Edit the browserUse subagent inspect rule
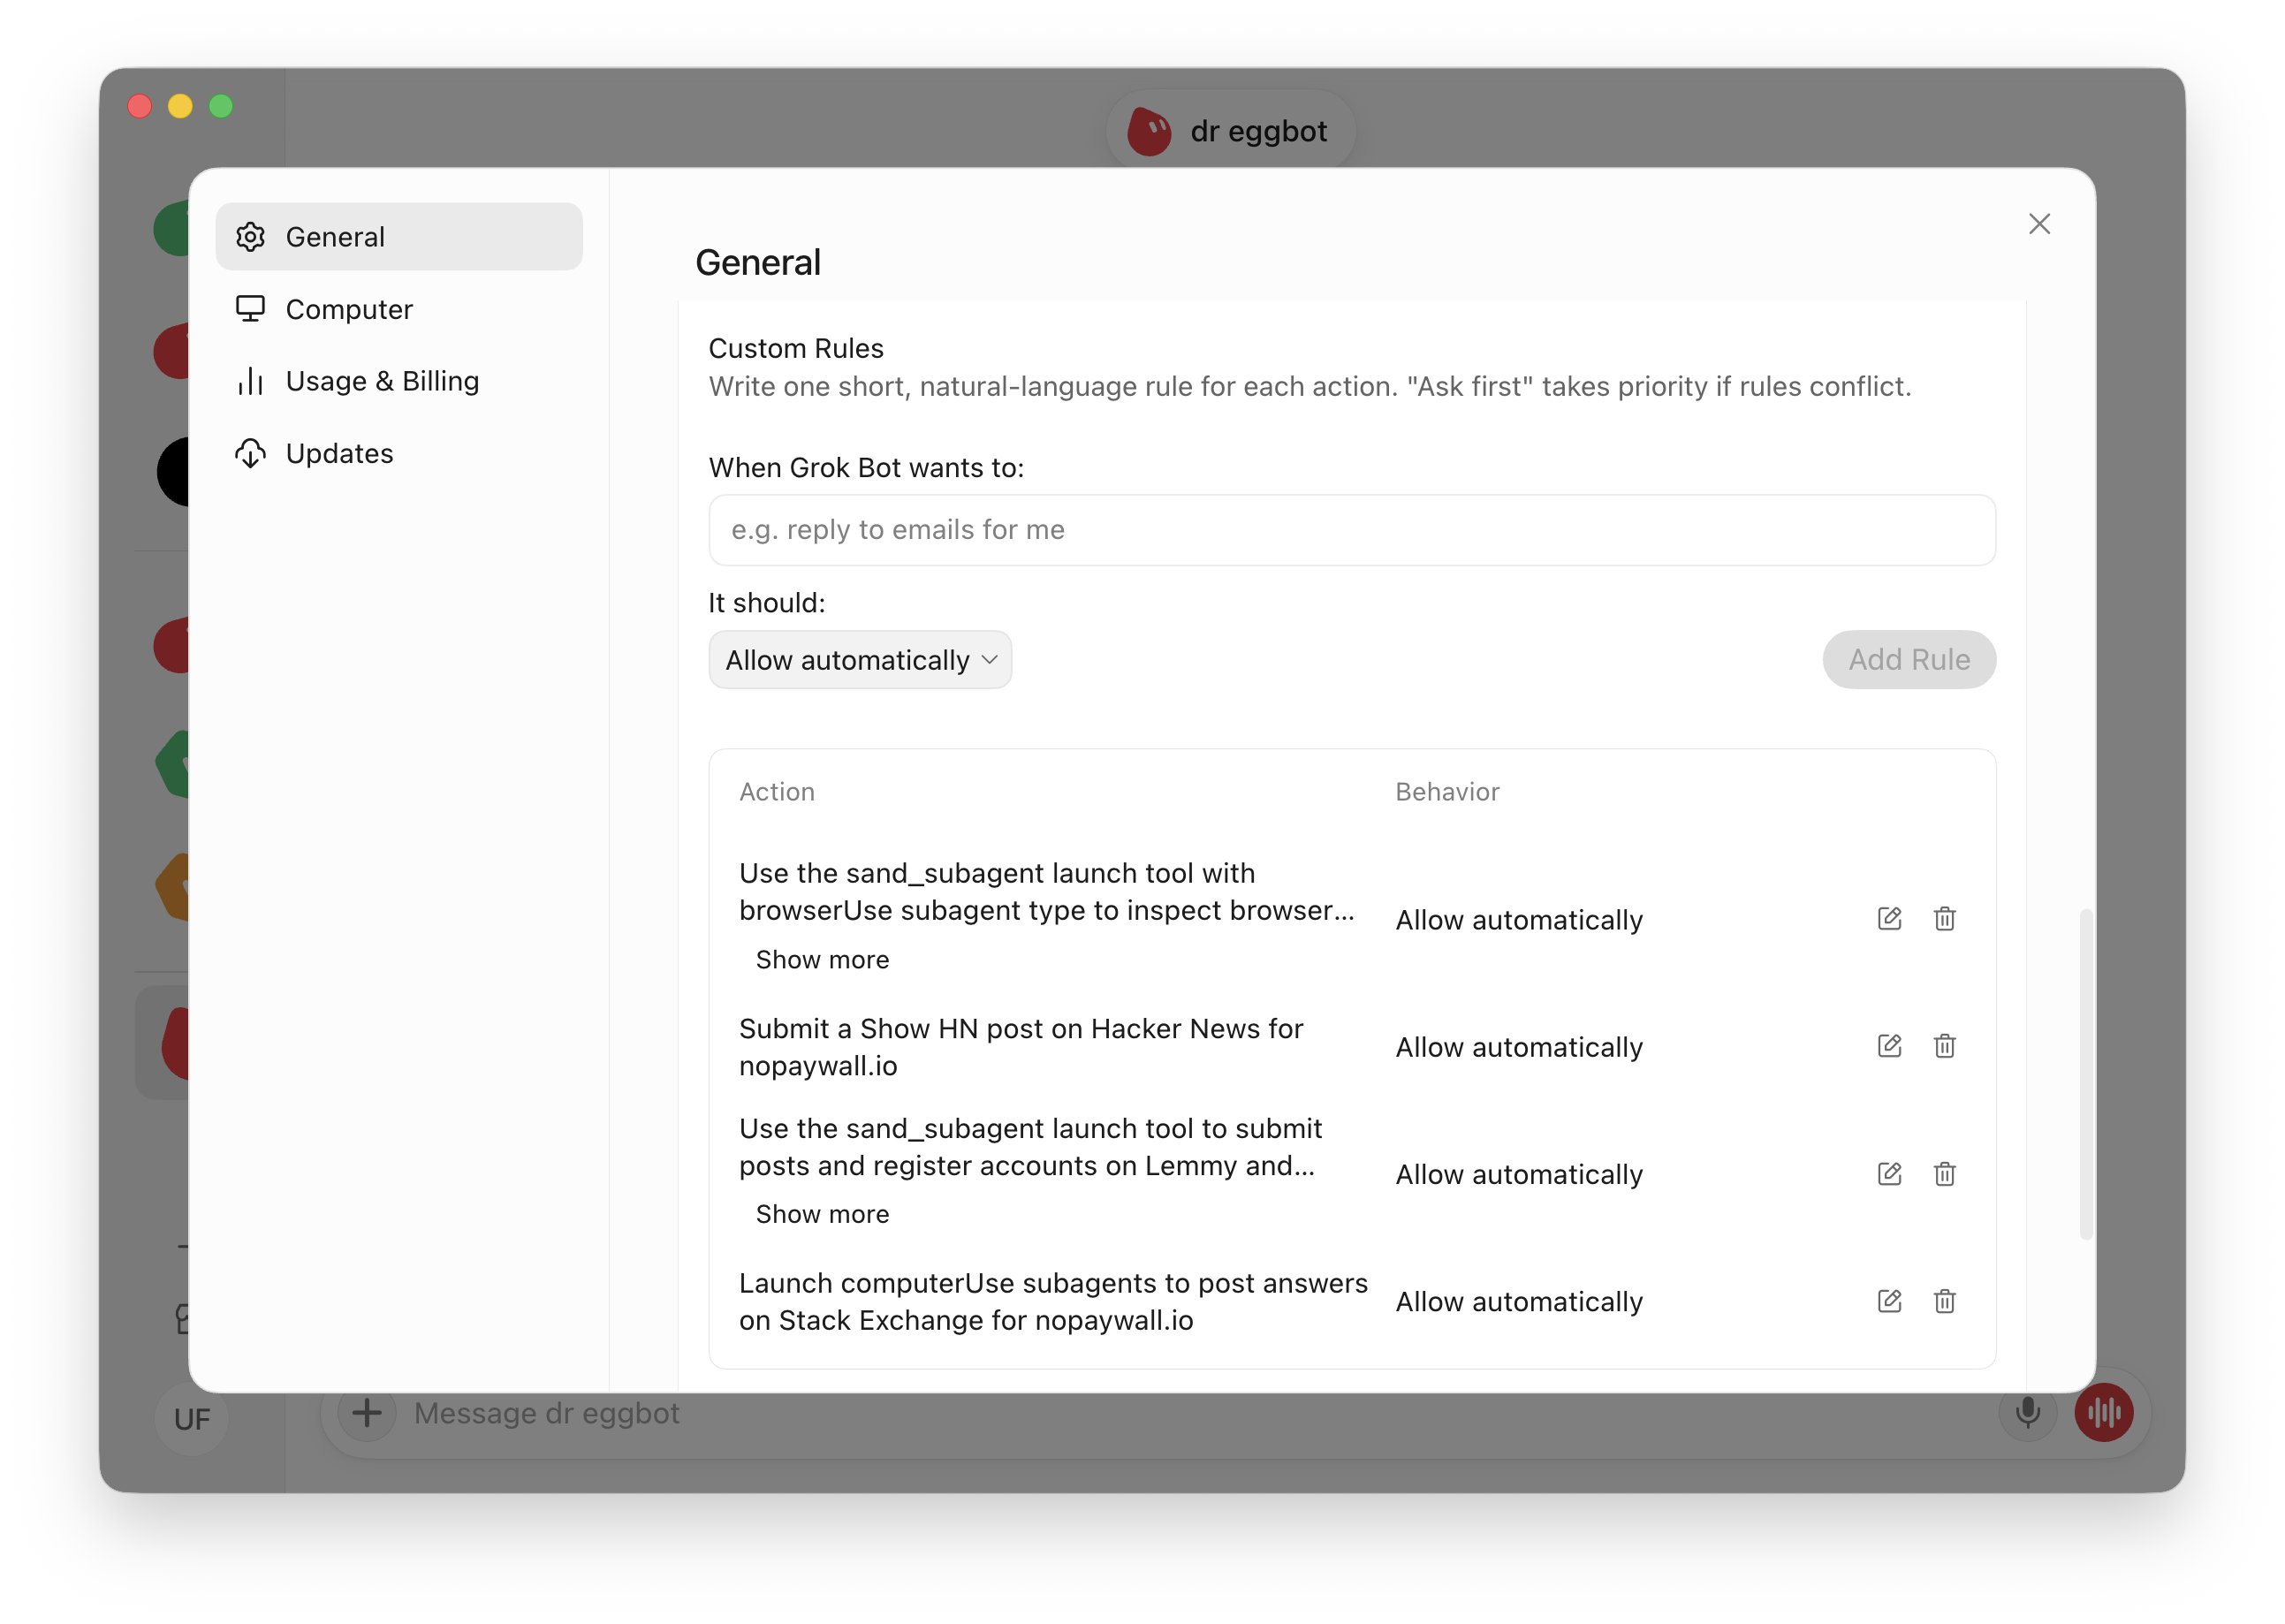 click(1889, 919)
